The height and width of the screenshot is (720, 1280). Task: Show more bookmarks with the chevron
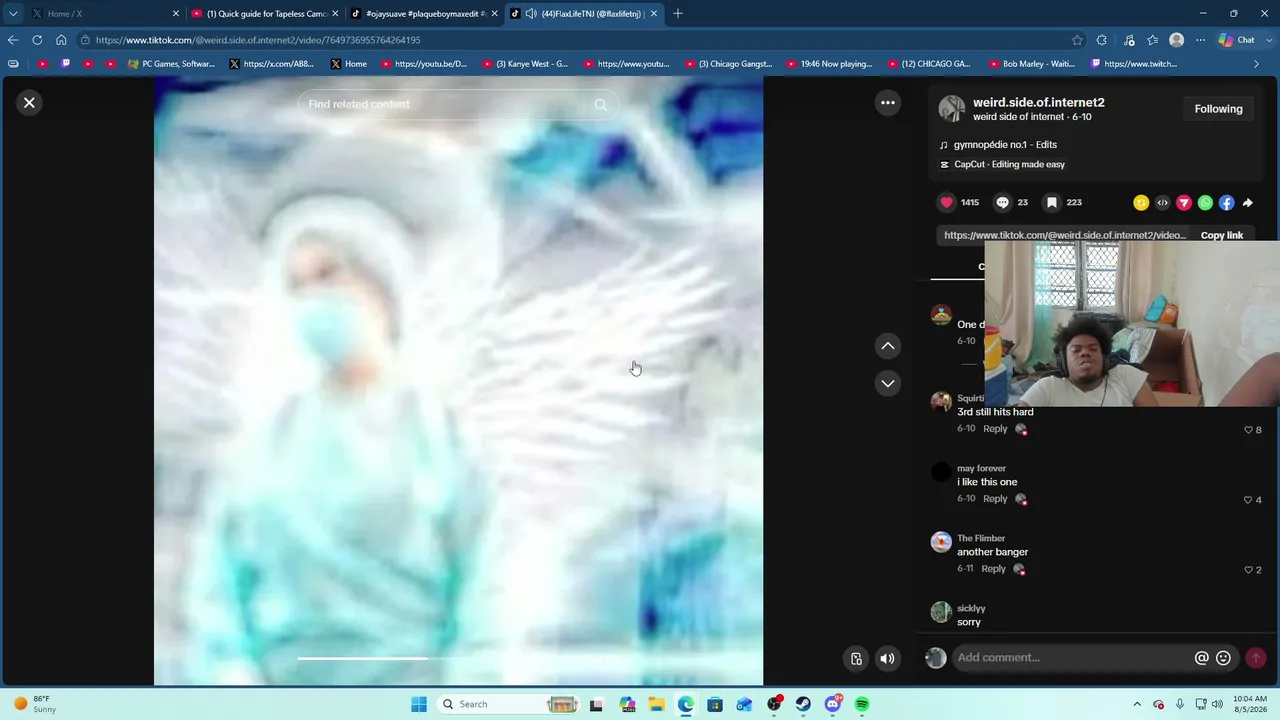(1257, 64)
